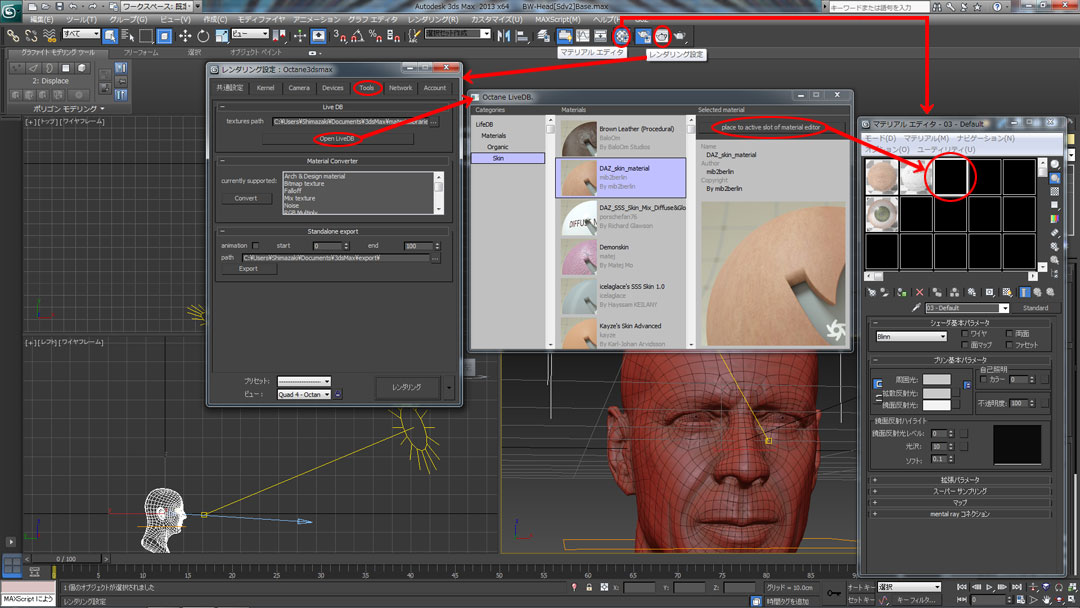This screenshot has height=608, width=1080.
Task: Select the Link tool in main toolbar
Action: click(13, 36)
